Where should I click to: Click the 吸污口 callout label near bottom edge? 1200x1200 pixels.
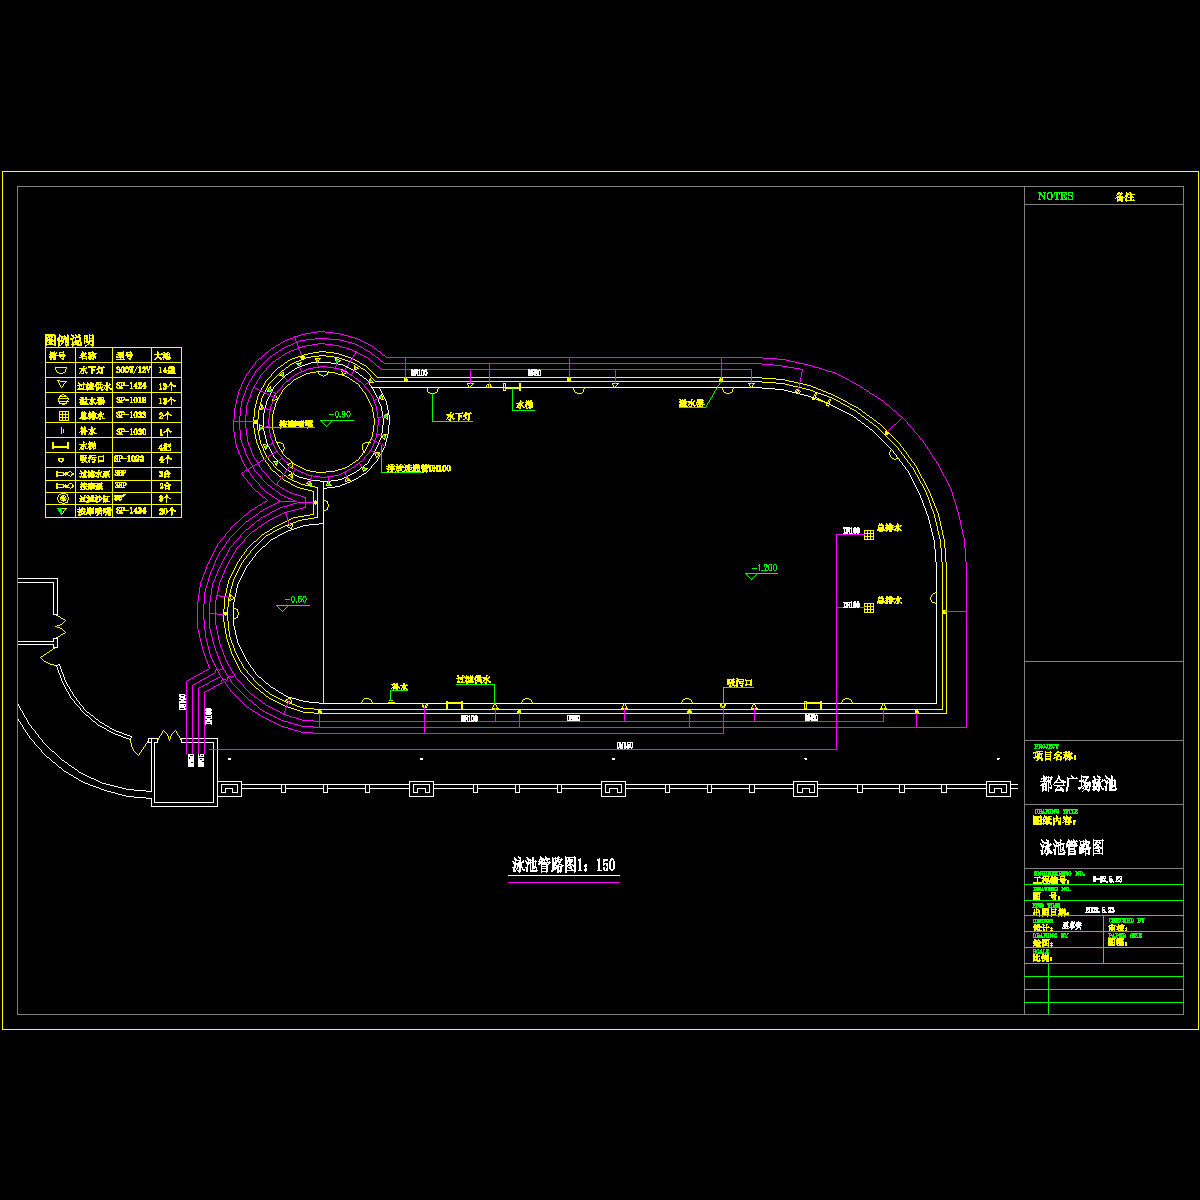coord(739,683)
